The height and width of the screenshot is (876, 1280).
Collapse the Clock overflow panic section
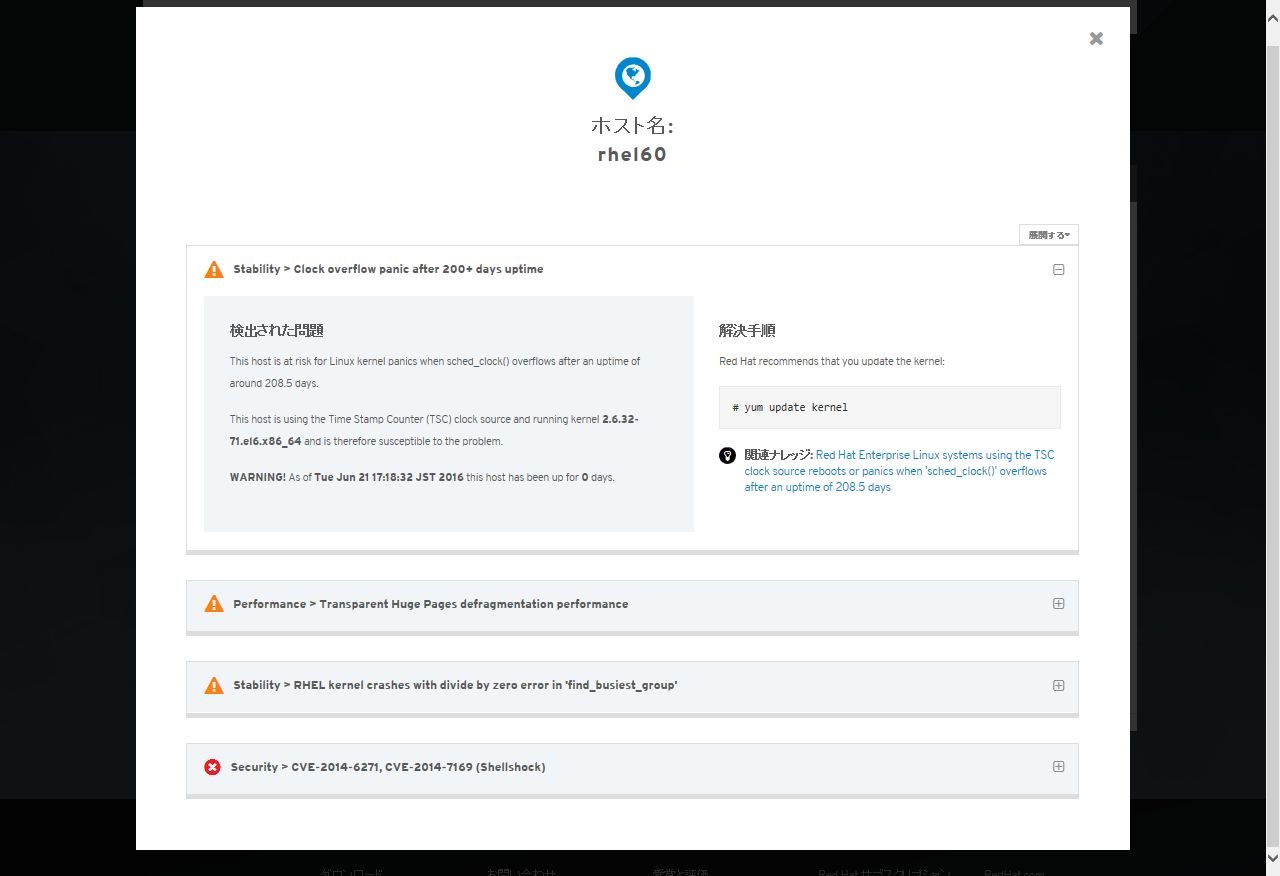tap(1058, 270)
